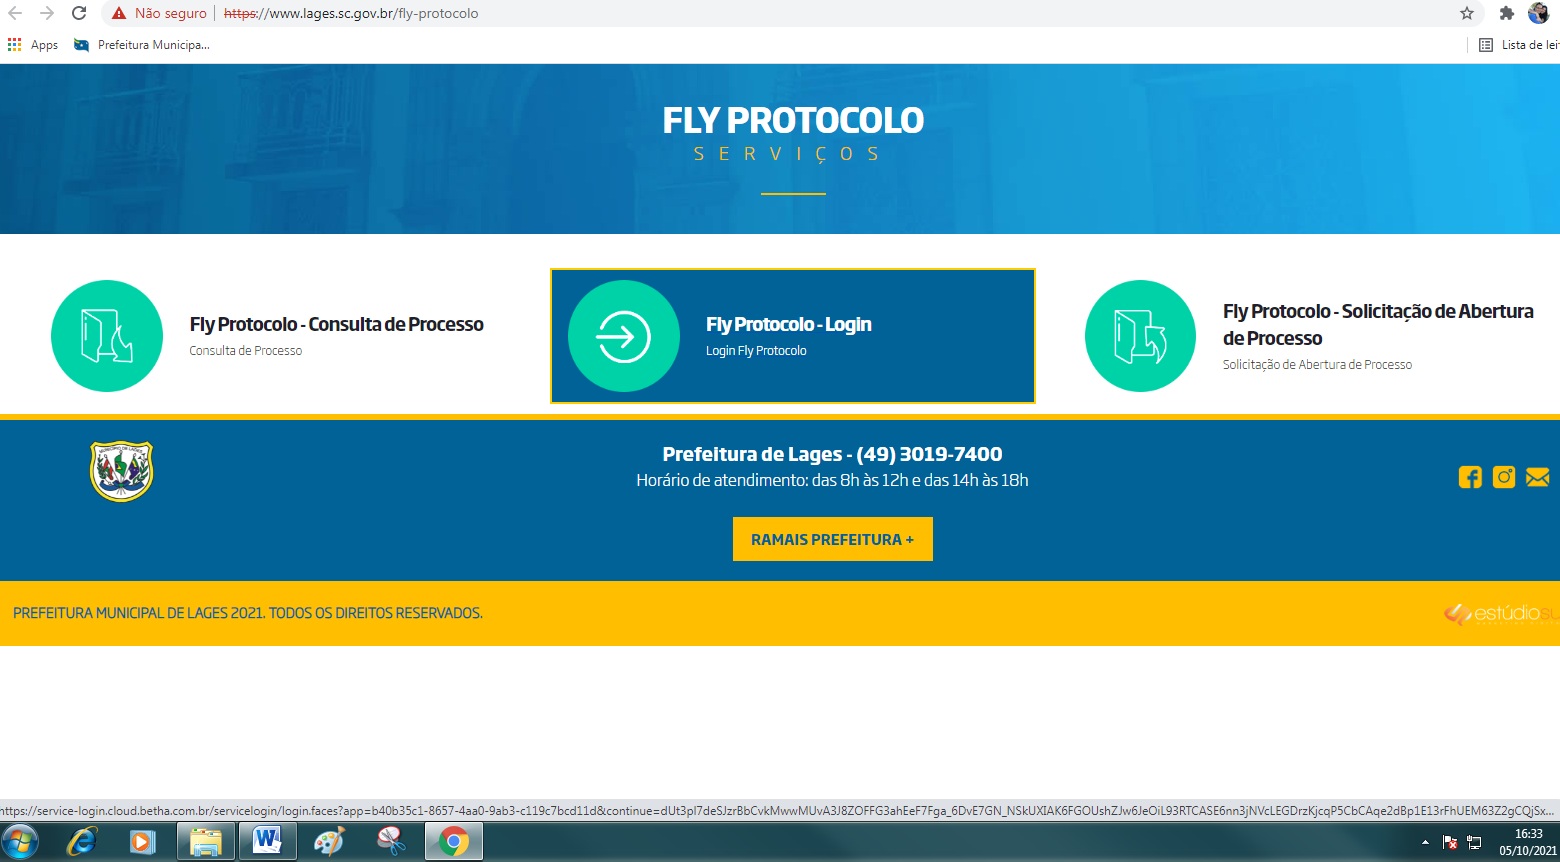Click the envelope email icon in footer
Viewport: 1560px width, 862px height.
point(1537,477)
